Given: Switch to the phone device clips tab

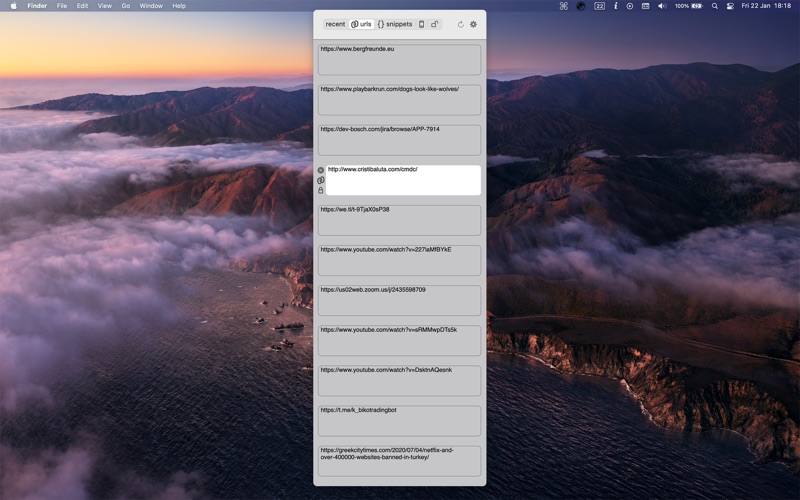Looking at the screenshot, I should coord(421,24).
